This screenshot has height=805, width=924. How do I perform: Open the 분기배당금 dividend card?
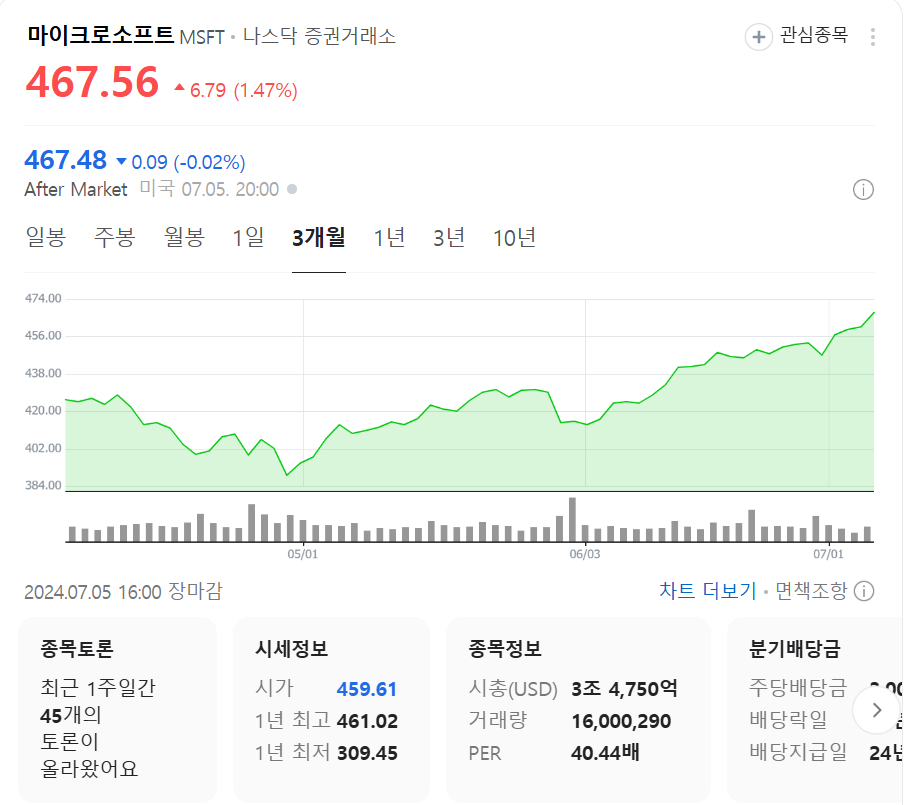coord(815,710)
